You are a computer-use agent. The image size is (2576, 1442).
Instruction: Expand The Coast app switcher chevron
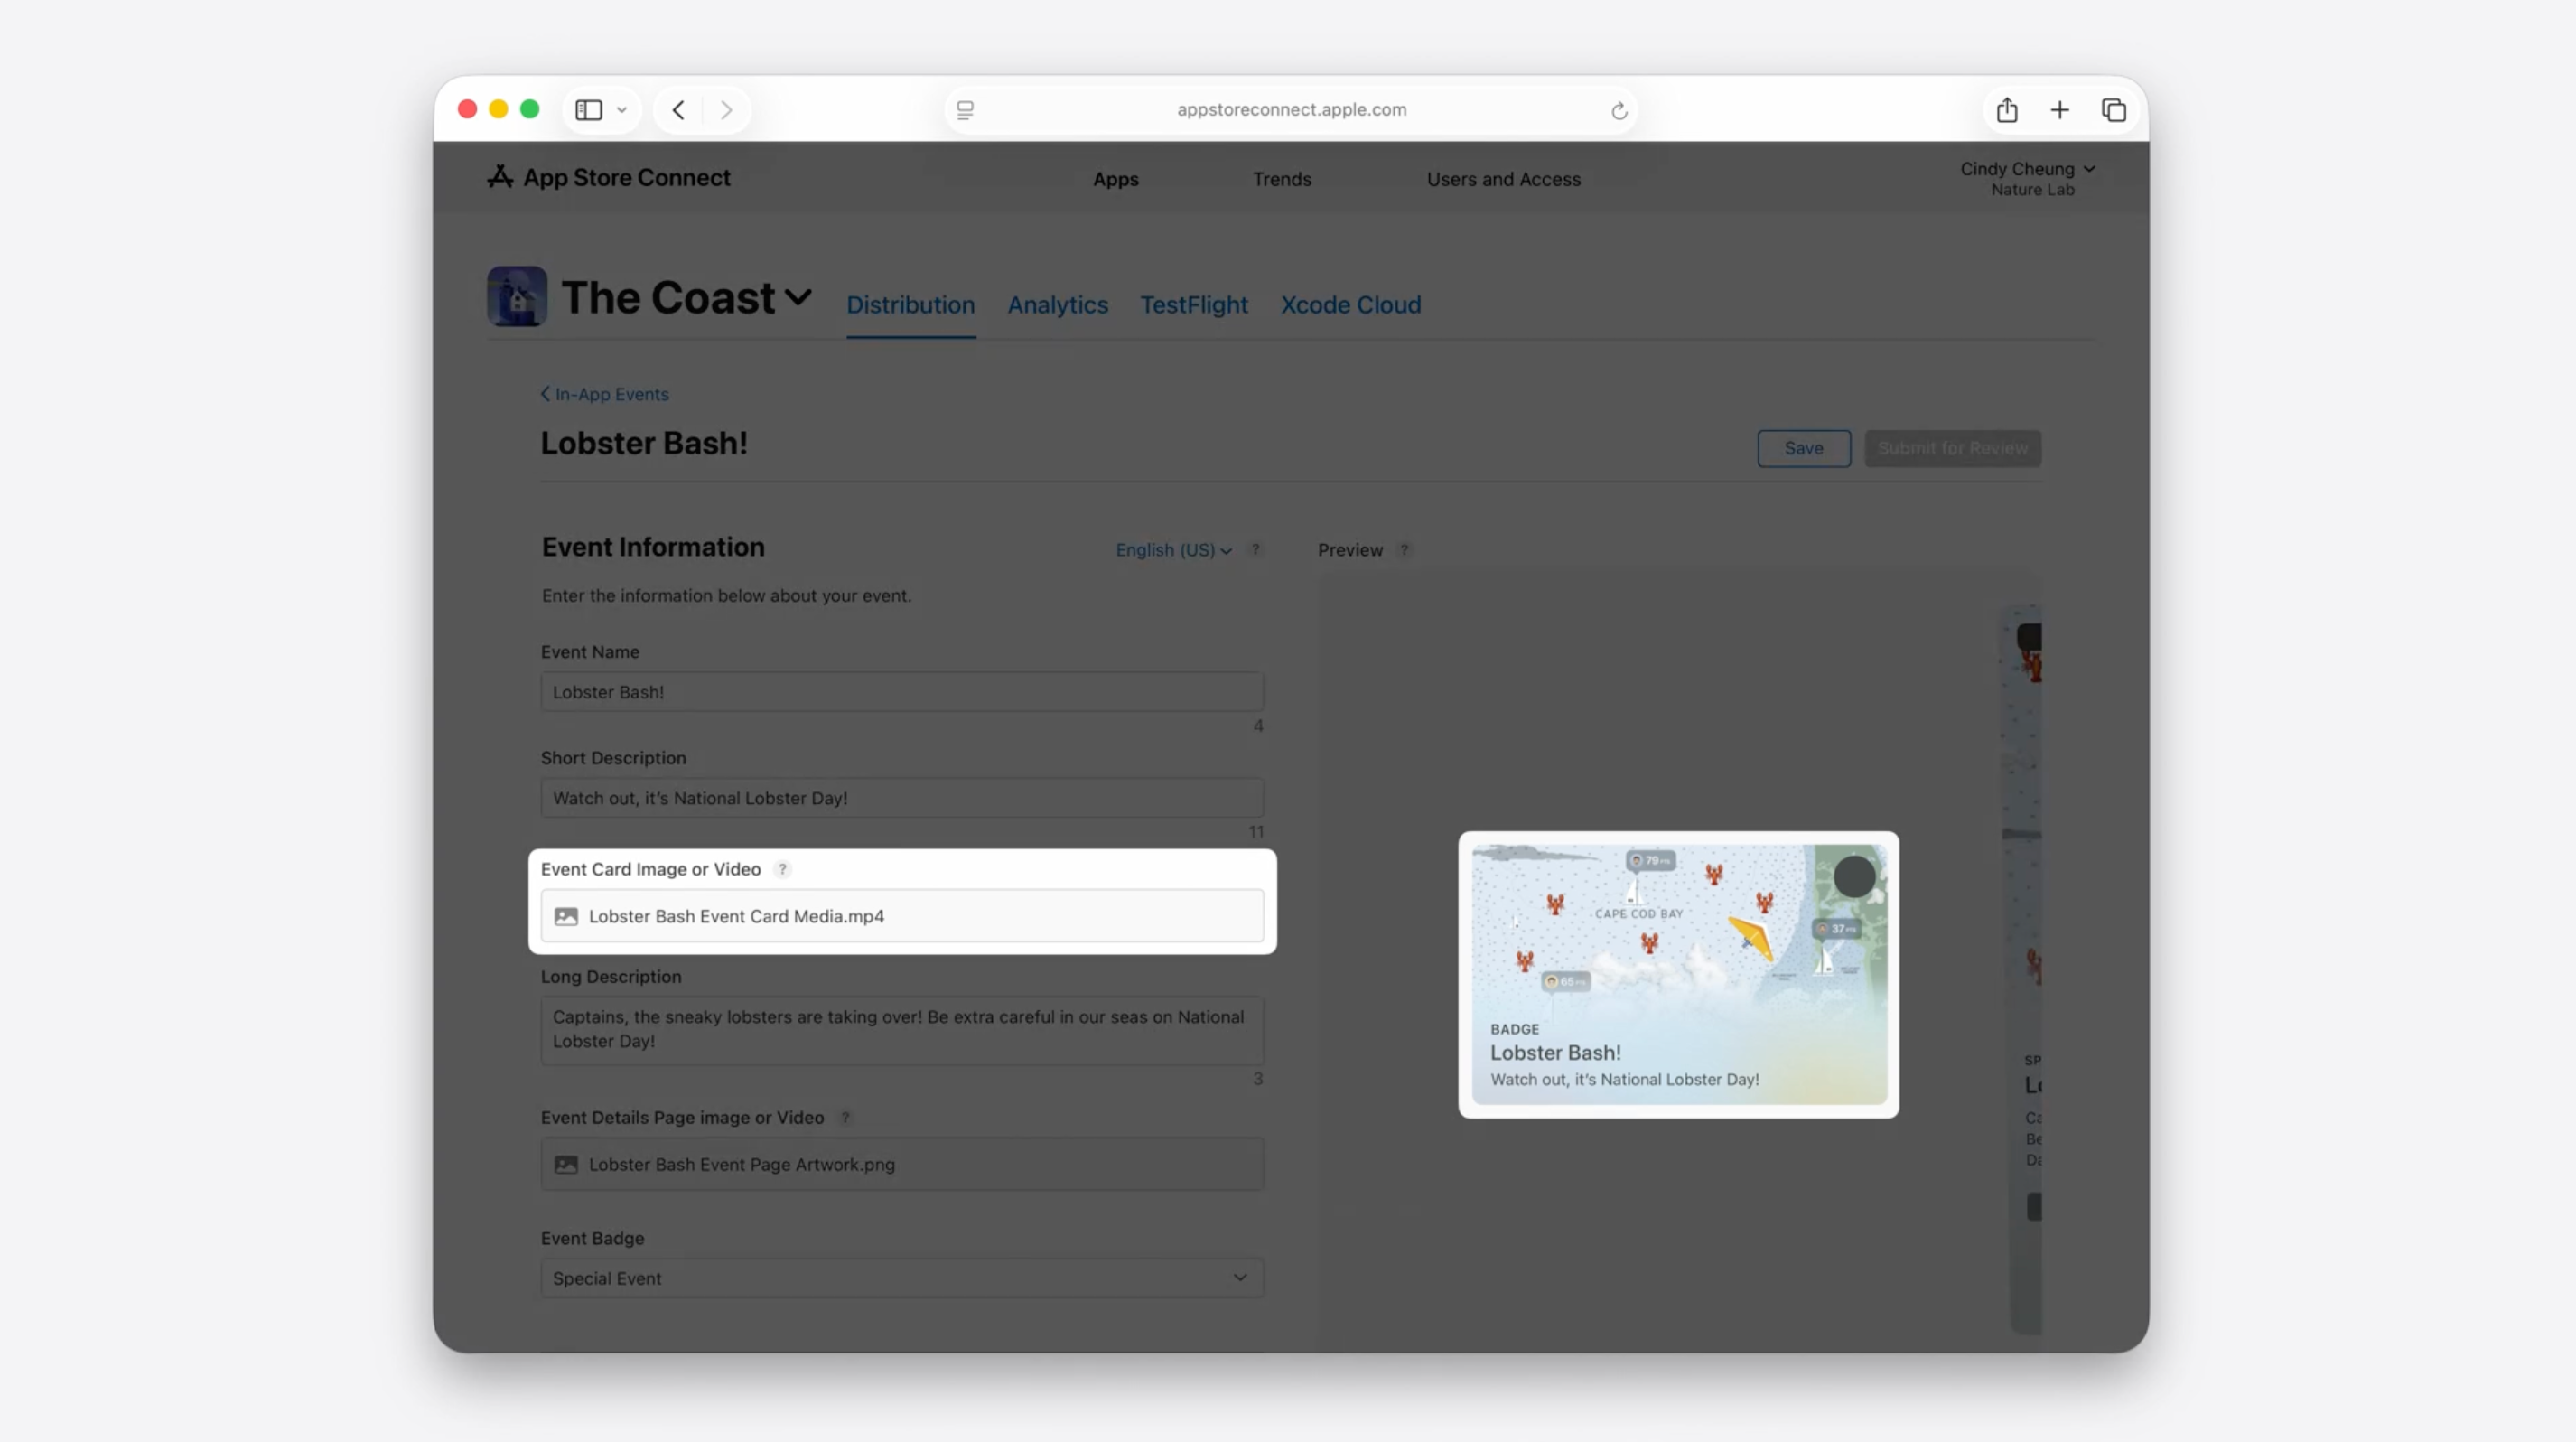coord(798,297)
